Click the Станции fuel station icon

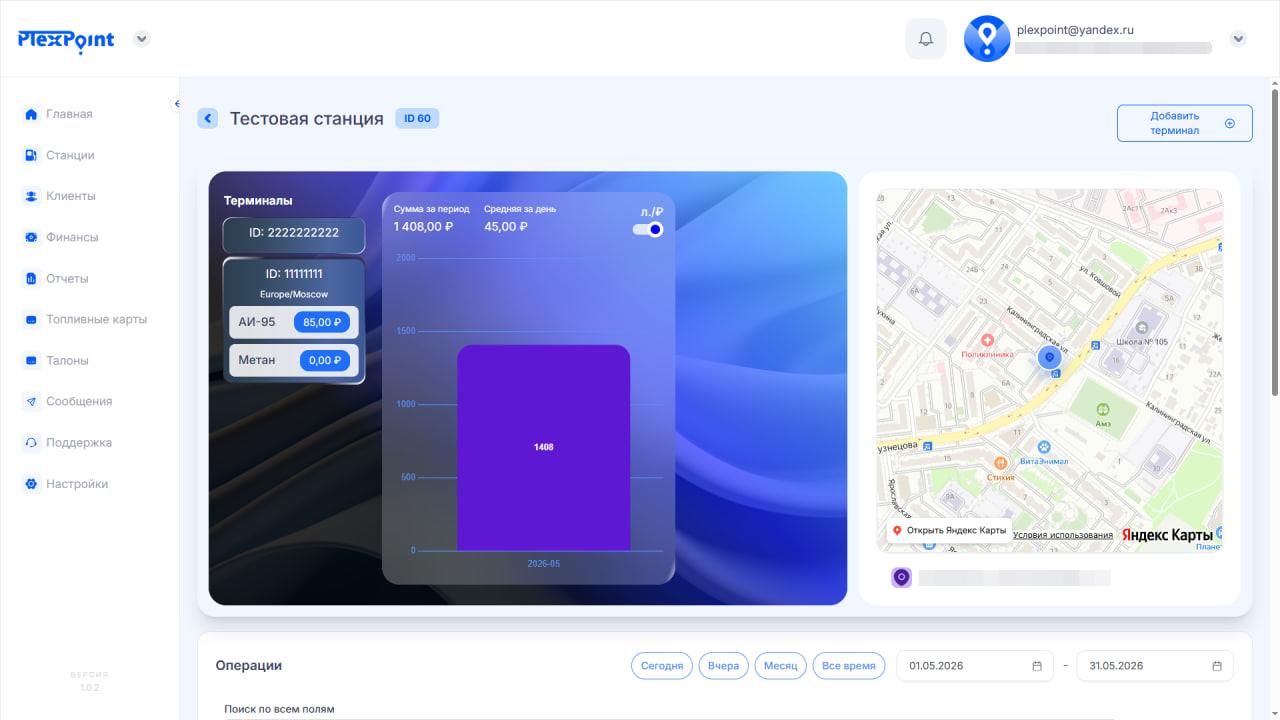31,155
